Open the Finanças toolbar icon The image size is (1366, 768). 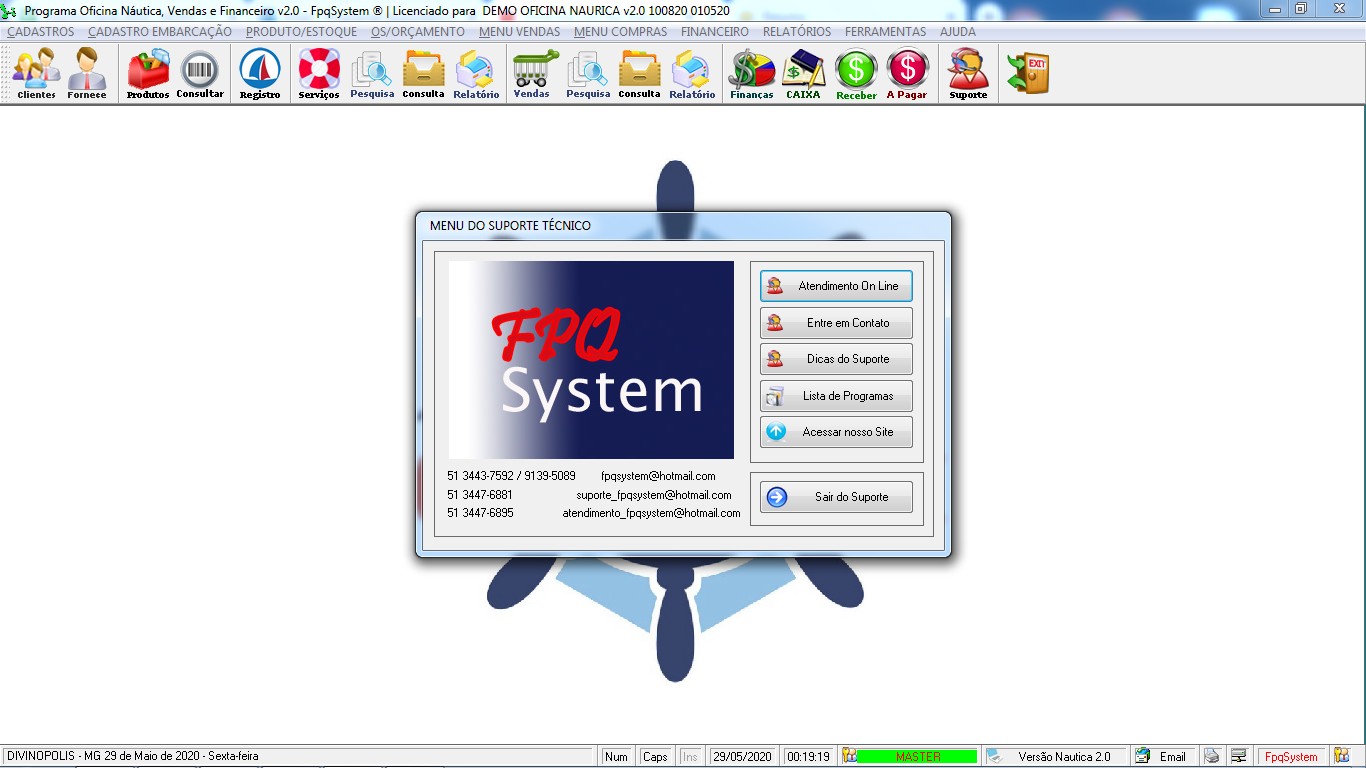pos(751,74)
